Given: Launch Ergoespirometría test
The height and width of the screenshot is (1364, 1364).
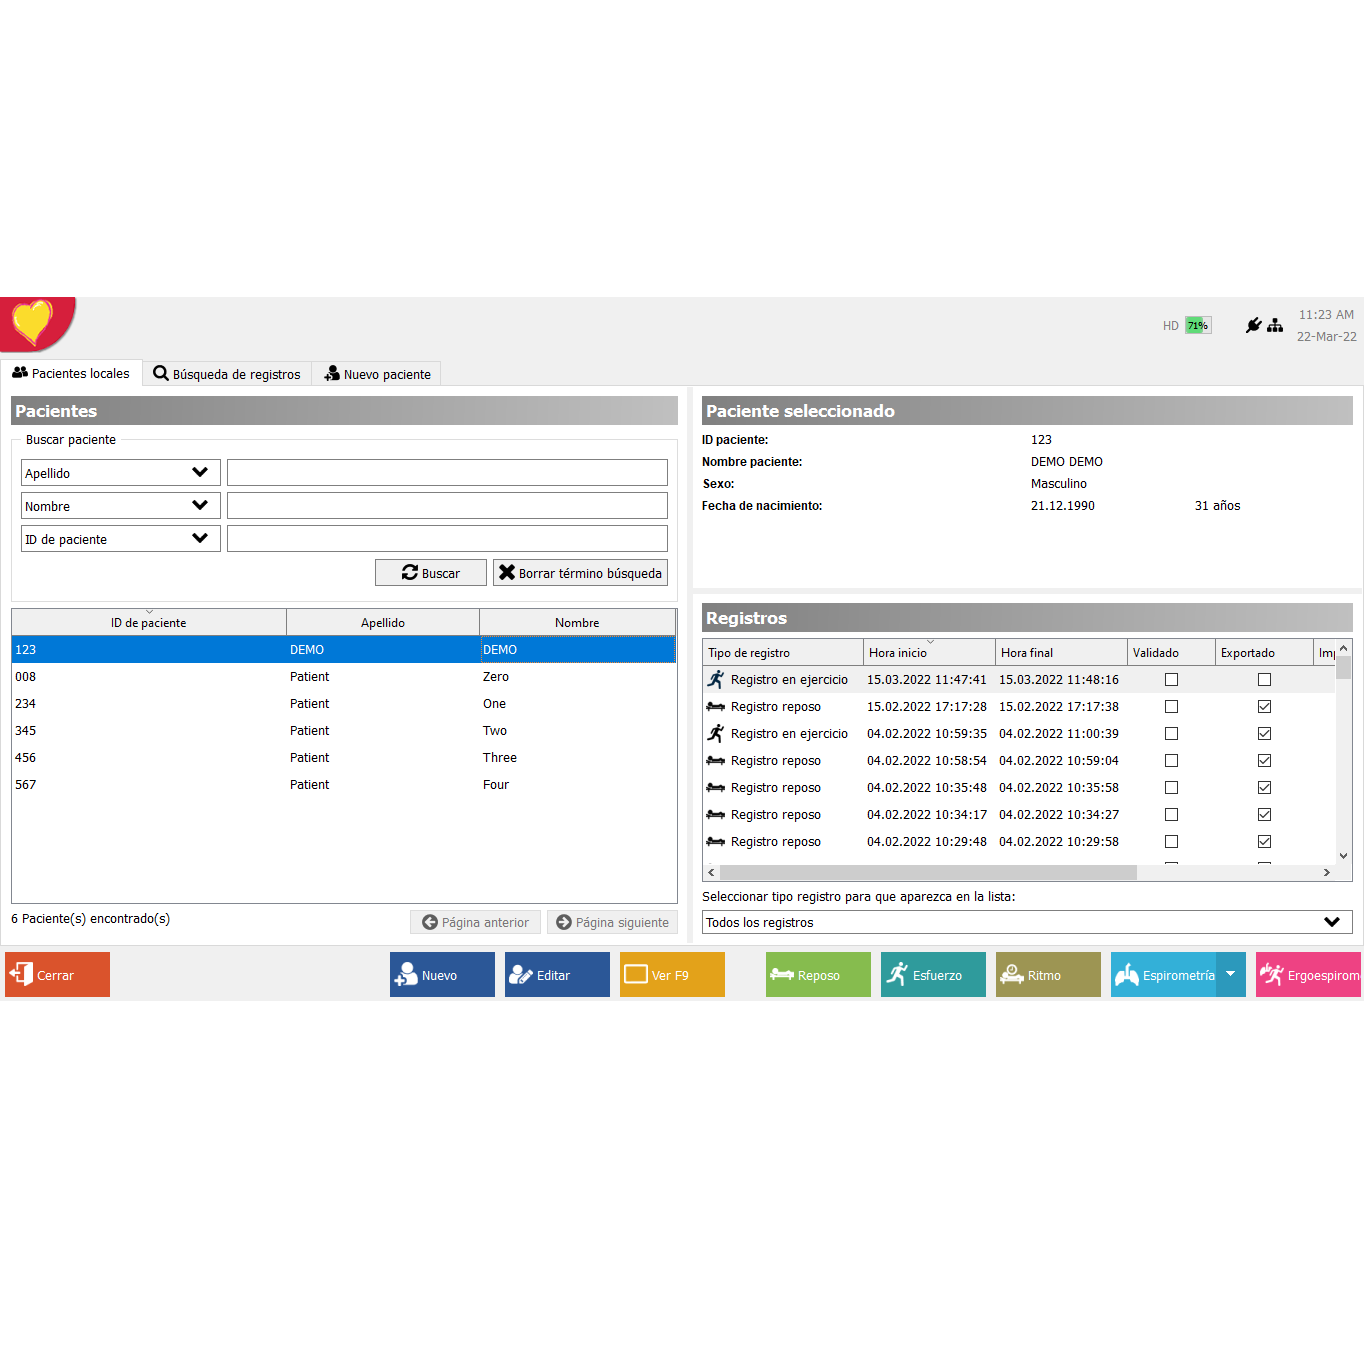Looking at the screenshot, I should pyautogui.click(x=1308, y=975).
